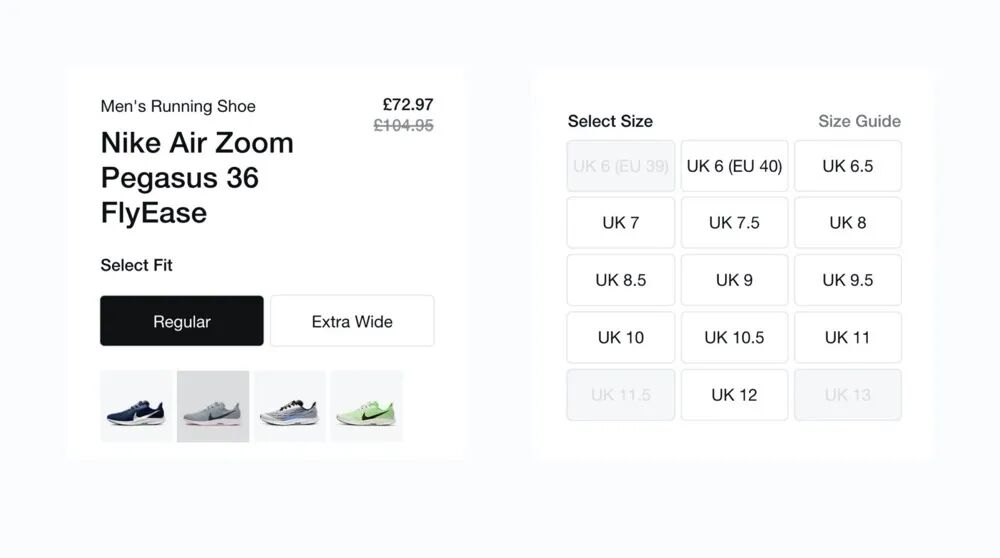Pick size UK 8.5
The width and height of the screenshot is (1000, 558).
[620, 280]
